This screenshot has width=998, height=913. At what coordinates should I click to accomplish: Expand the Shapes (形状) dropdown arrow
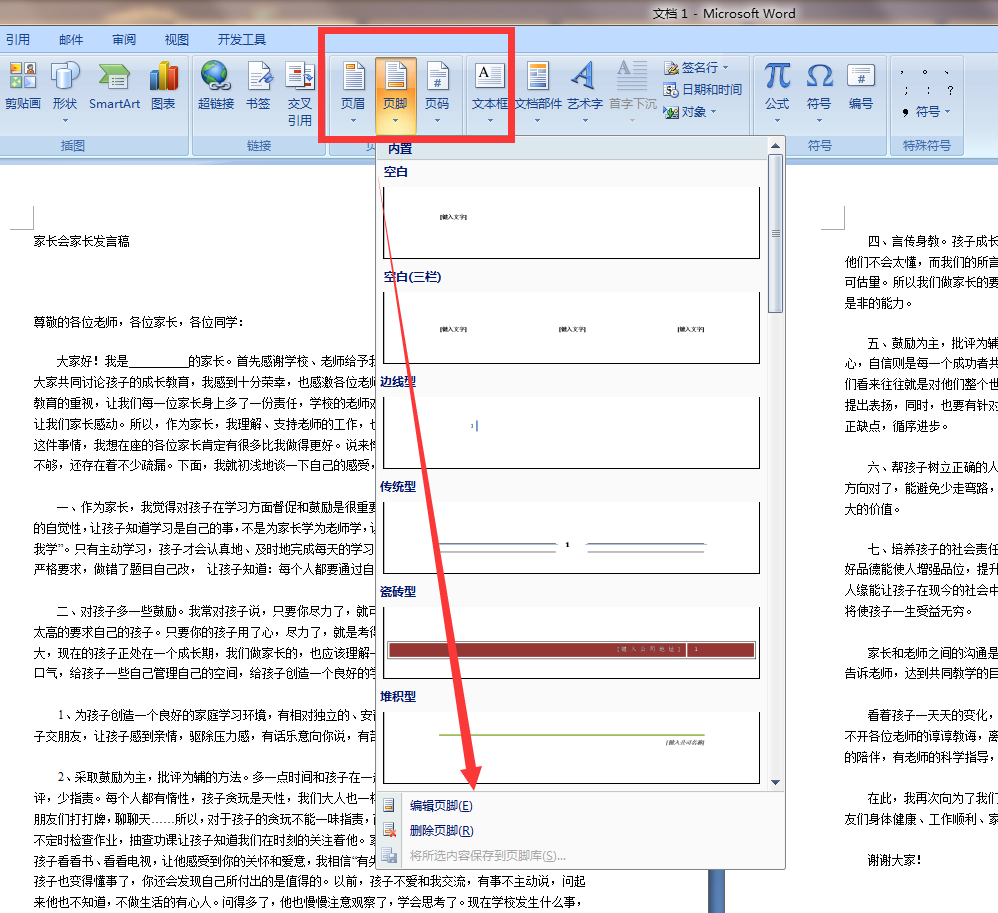(65, 120)
